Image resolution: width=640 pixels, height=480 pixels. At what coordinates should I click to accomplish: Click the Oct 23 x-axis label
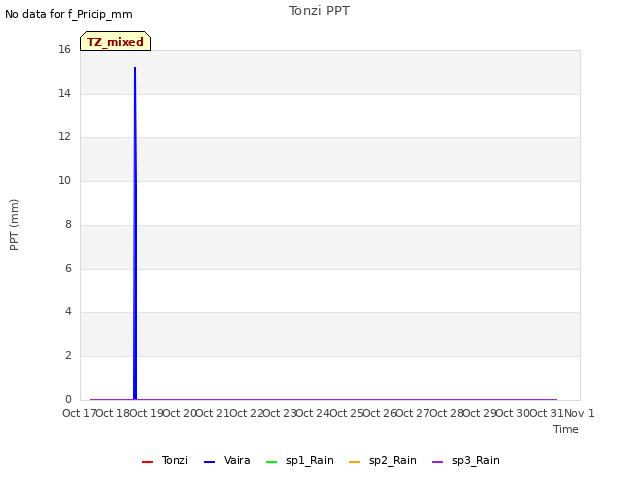click(x=280, y=413)
